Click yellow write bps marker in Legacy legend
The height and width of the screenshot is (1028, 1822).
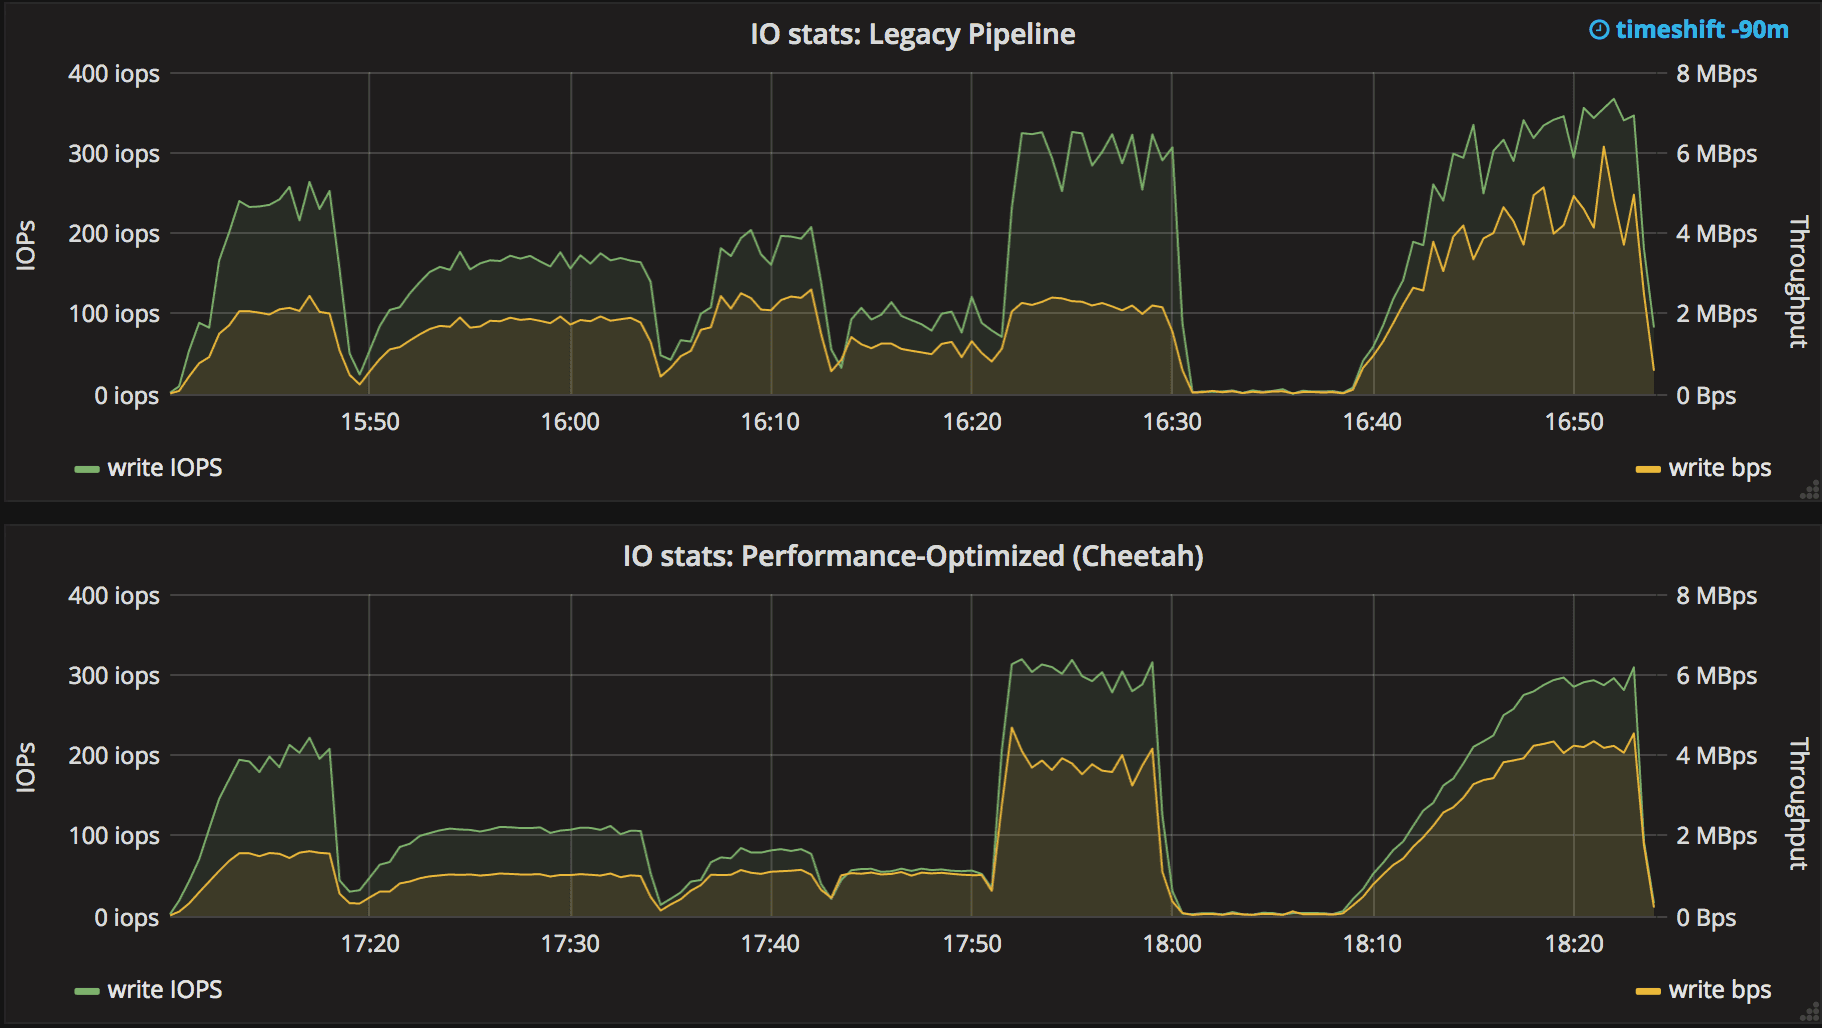pos(1648,469)
